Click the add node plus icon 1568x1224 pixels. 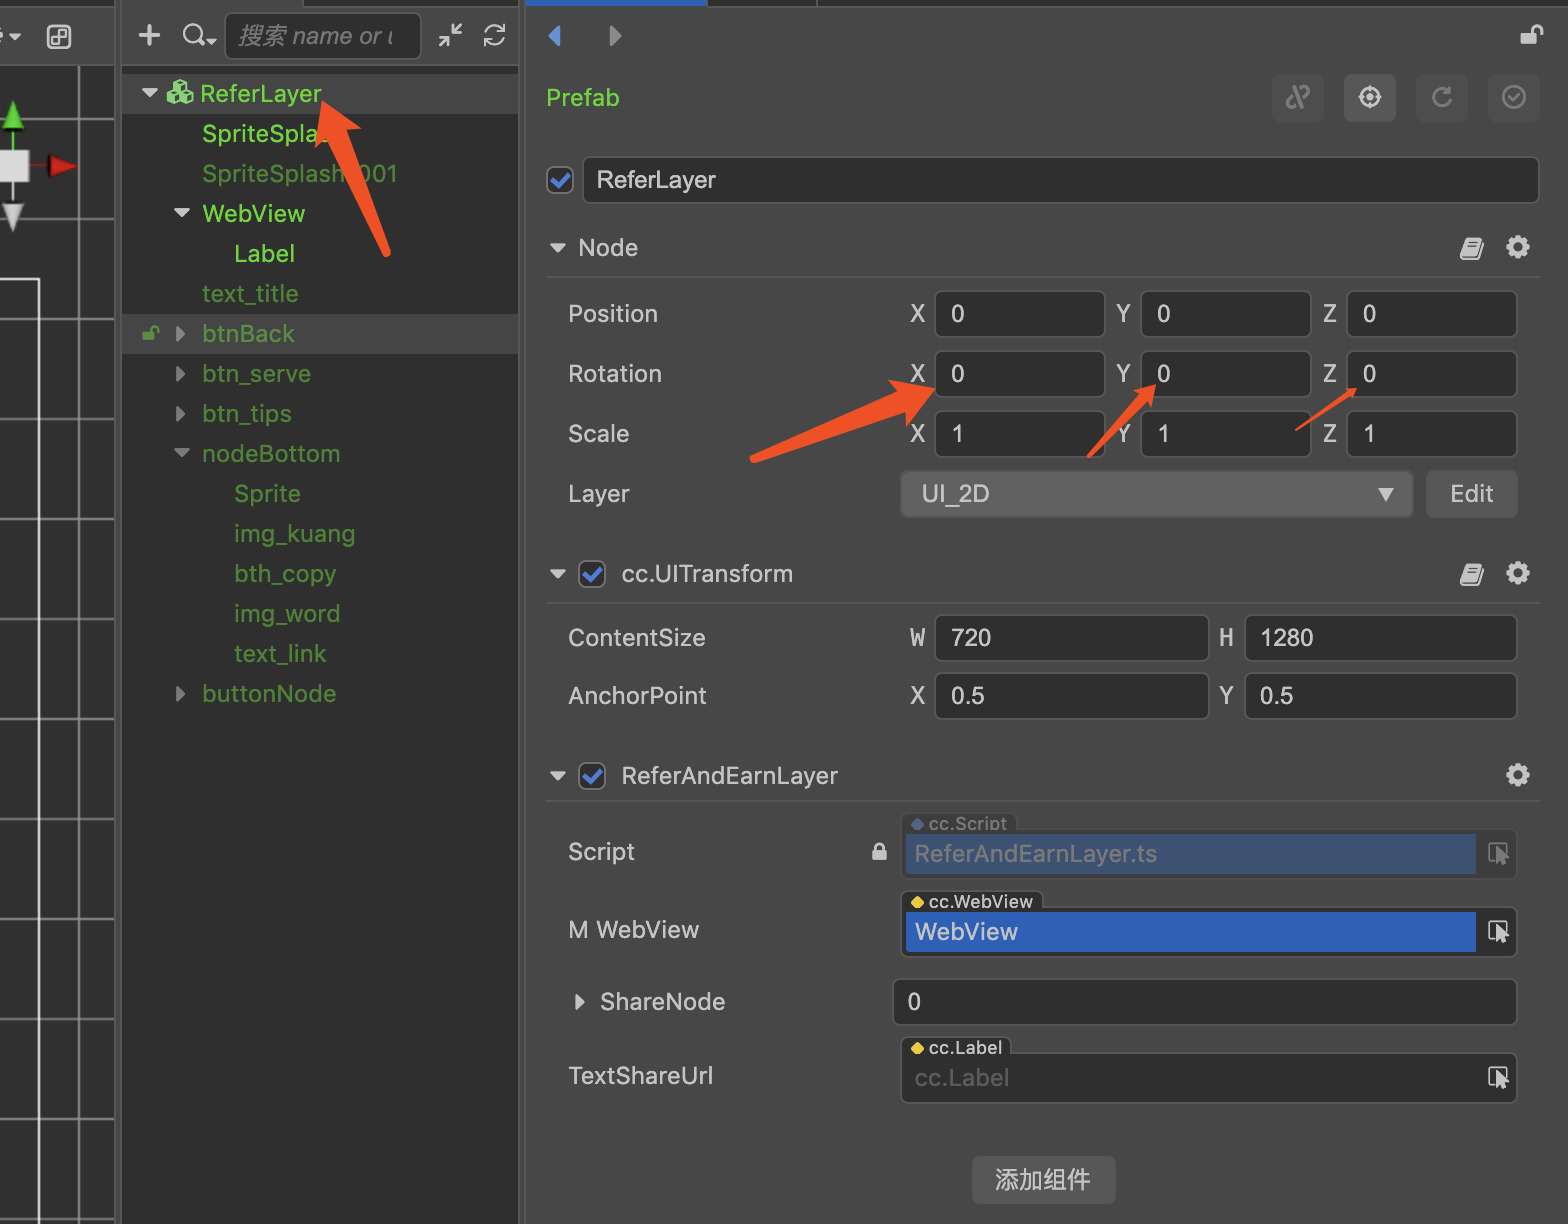pos(149,36)
